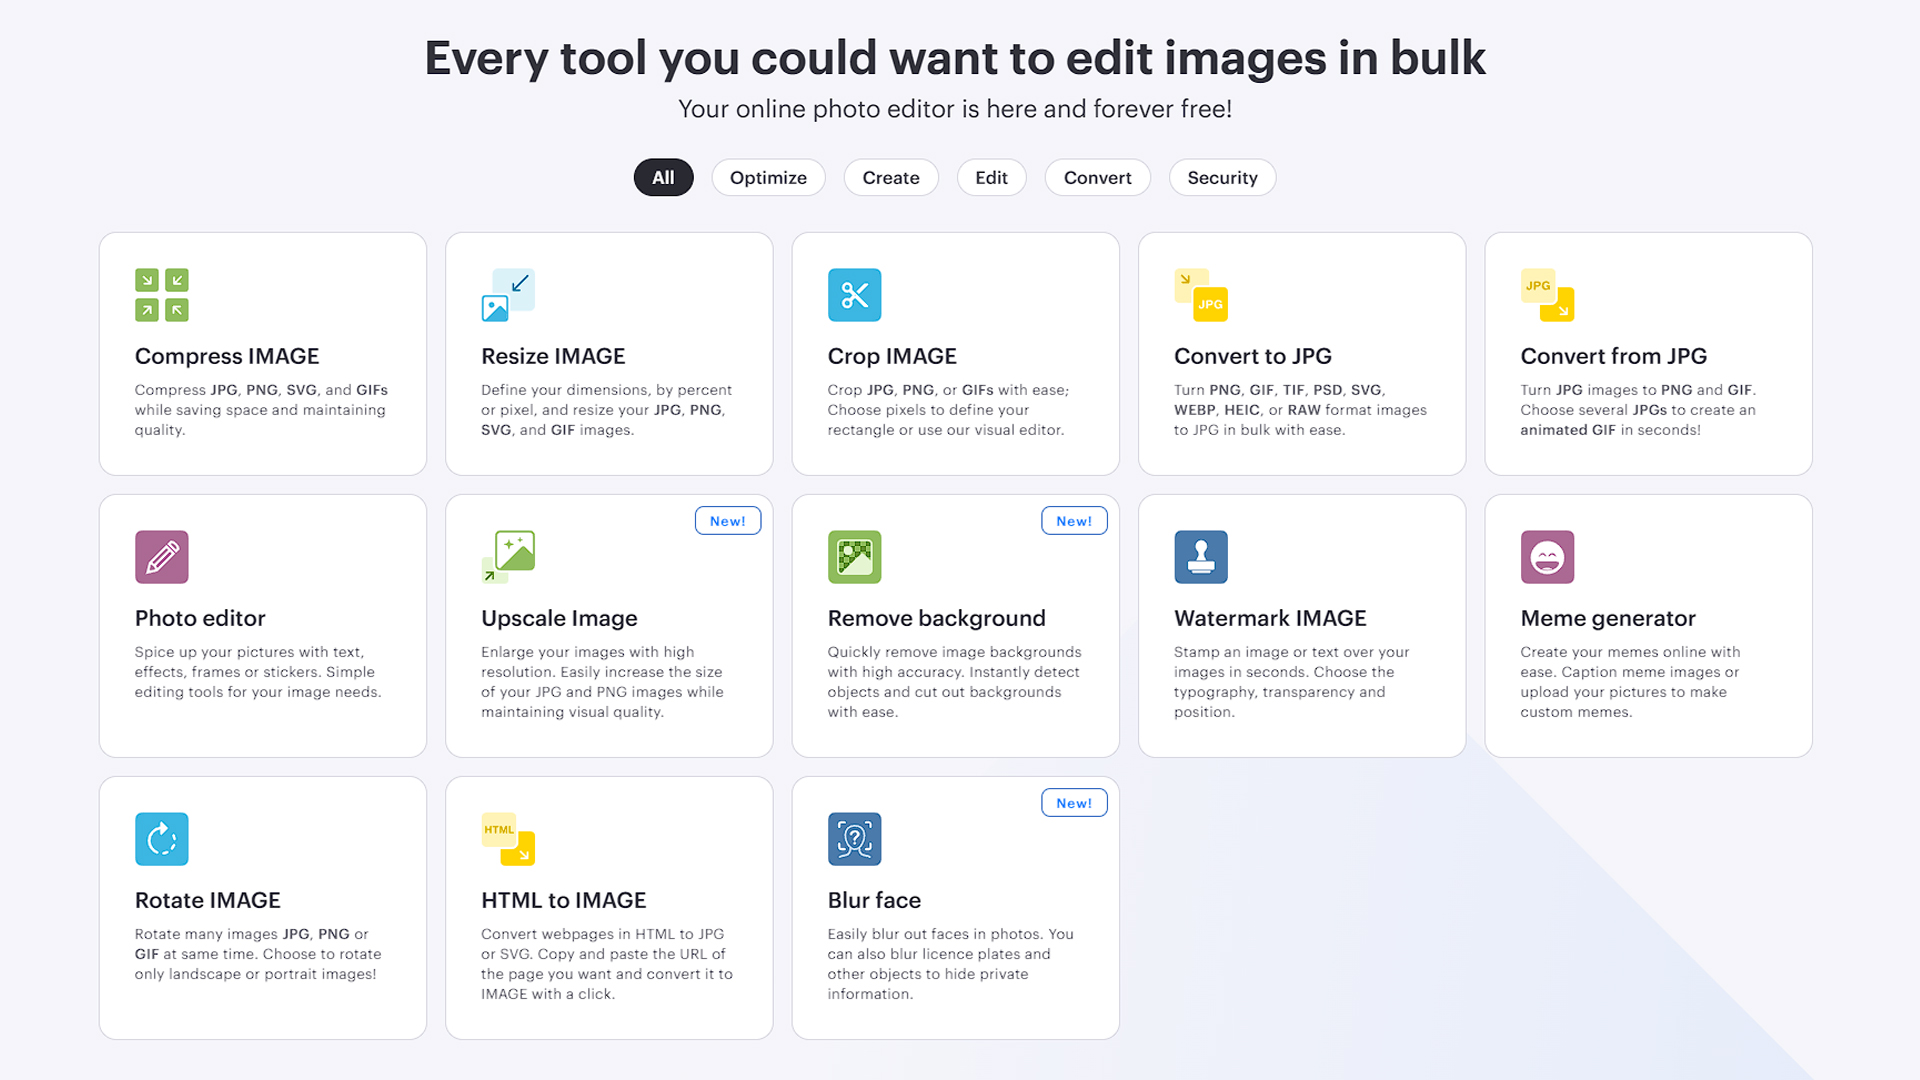The width and height of the screenshot is (1920, 1080).
Task: Click the Blur face description text
Action: coord(950,964)
